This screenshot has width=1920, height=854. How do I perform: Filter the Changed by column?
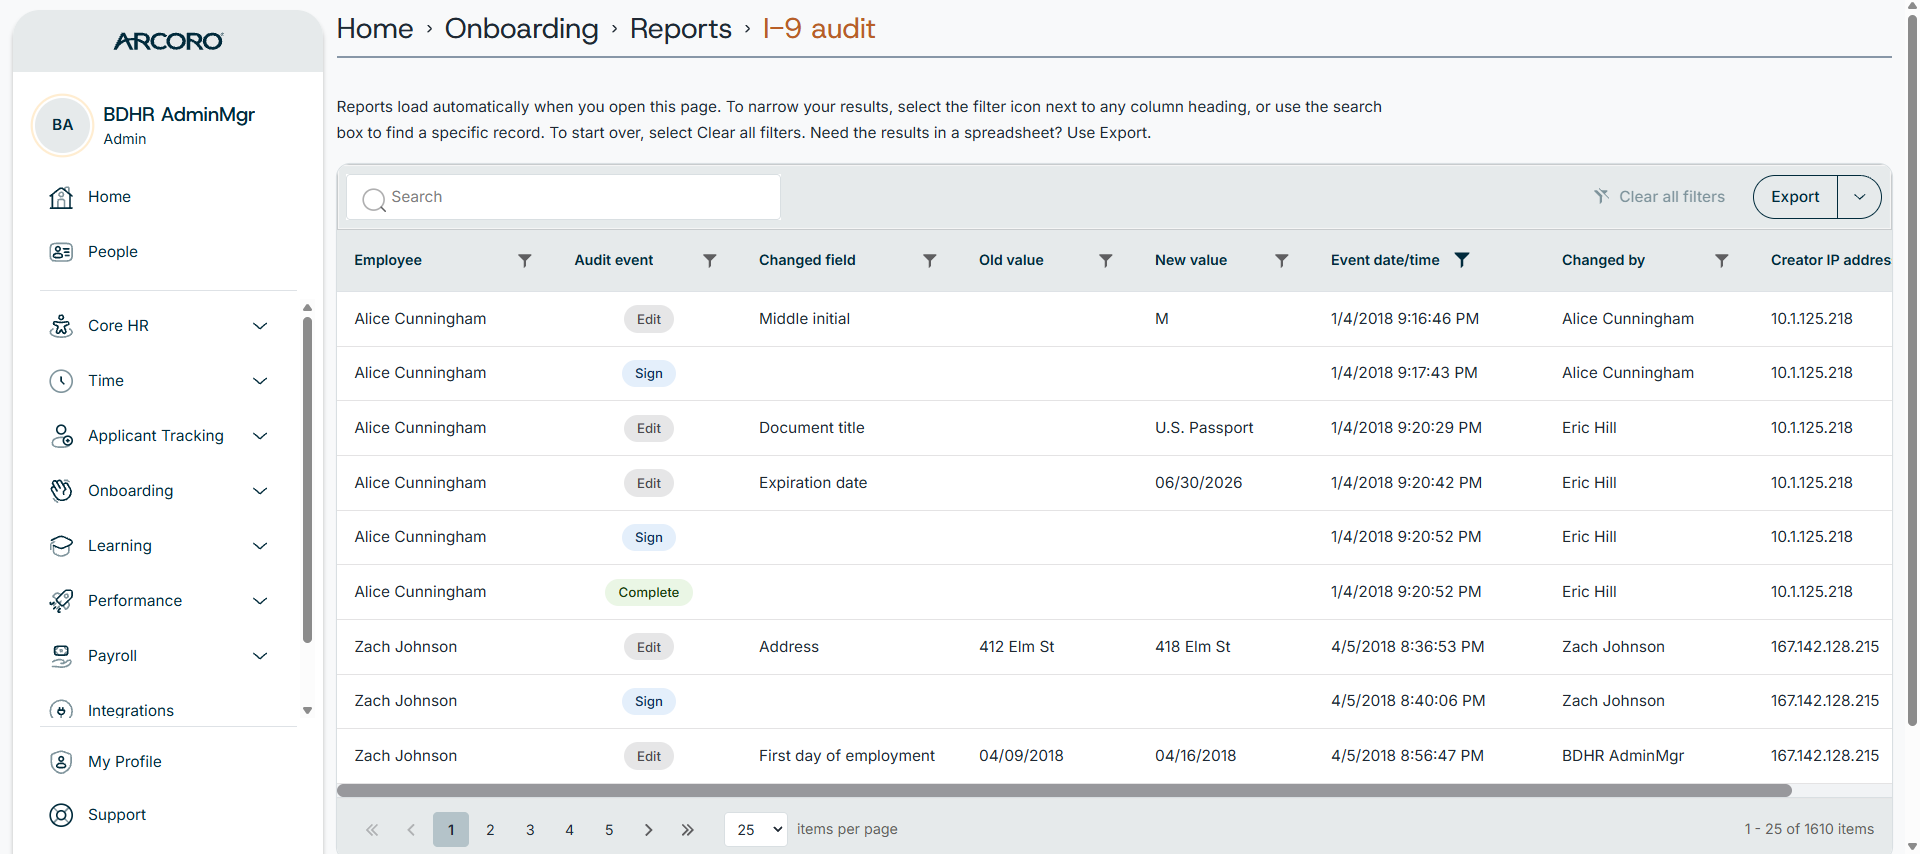pos(1721,260)
